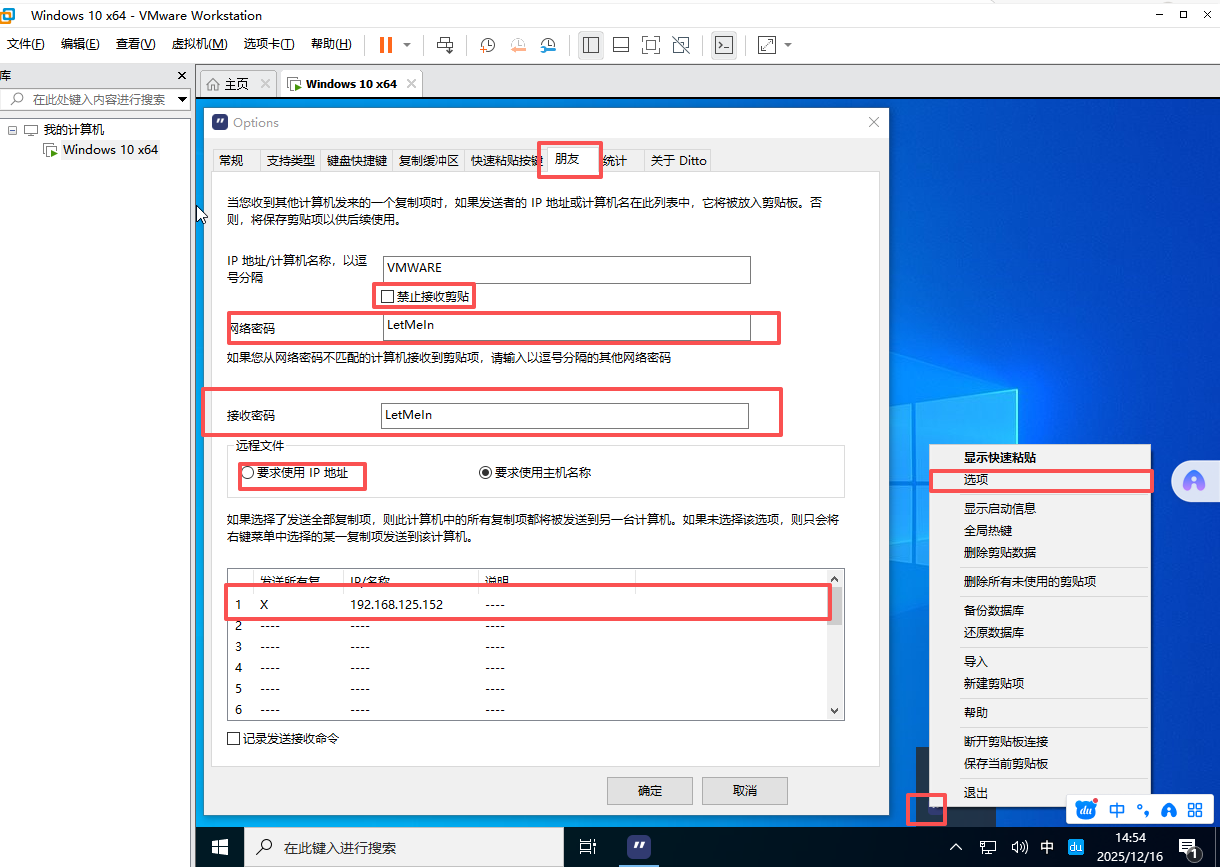Switch to the 键盘快捷键 tab
This screenshot has height=867, width=1220.
point(357,160)
